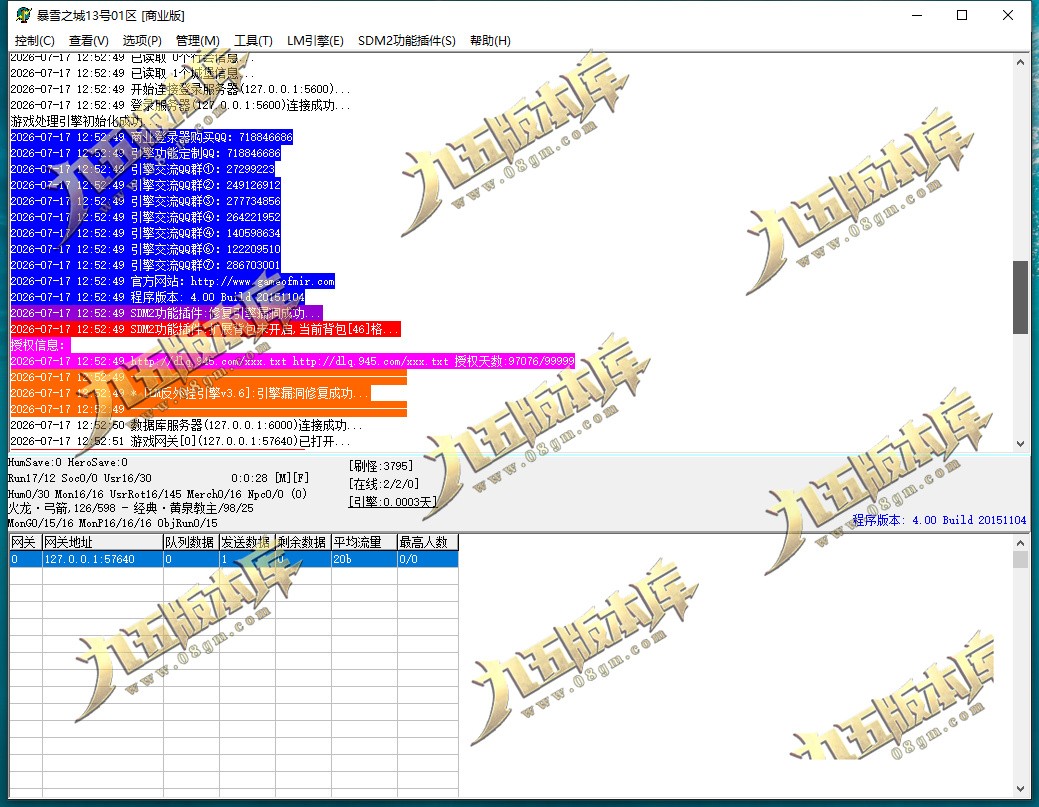Click the application icon in title bar
This screenshot has width=1039, height=807.
(x=23, y=15)
